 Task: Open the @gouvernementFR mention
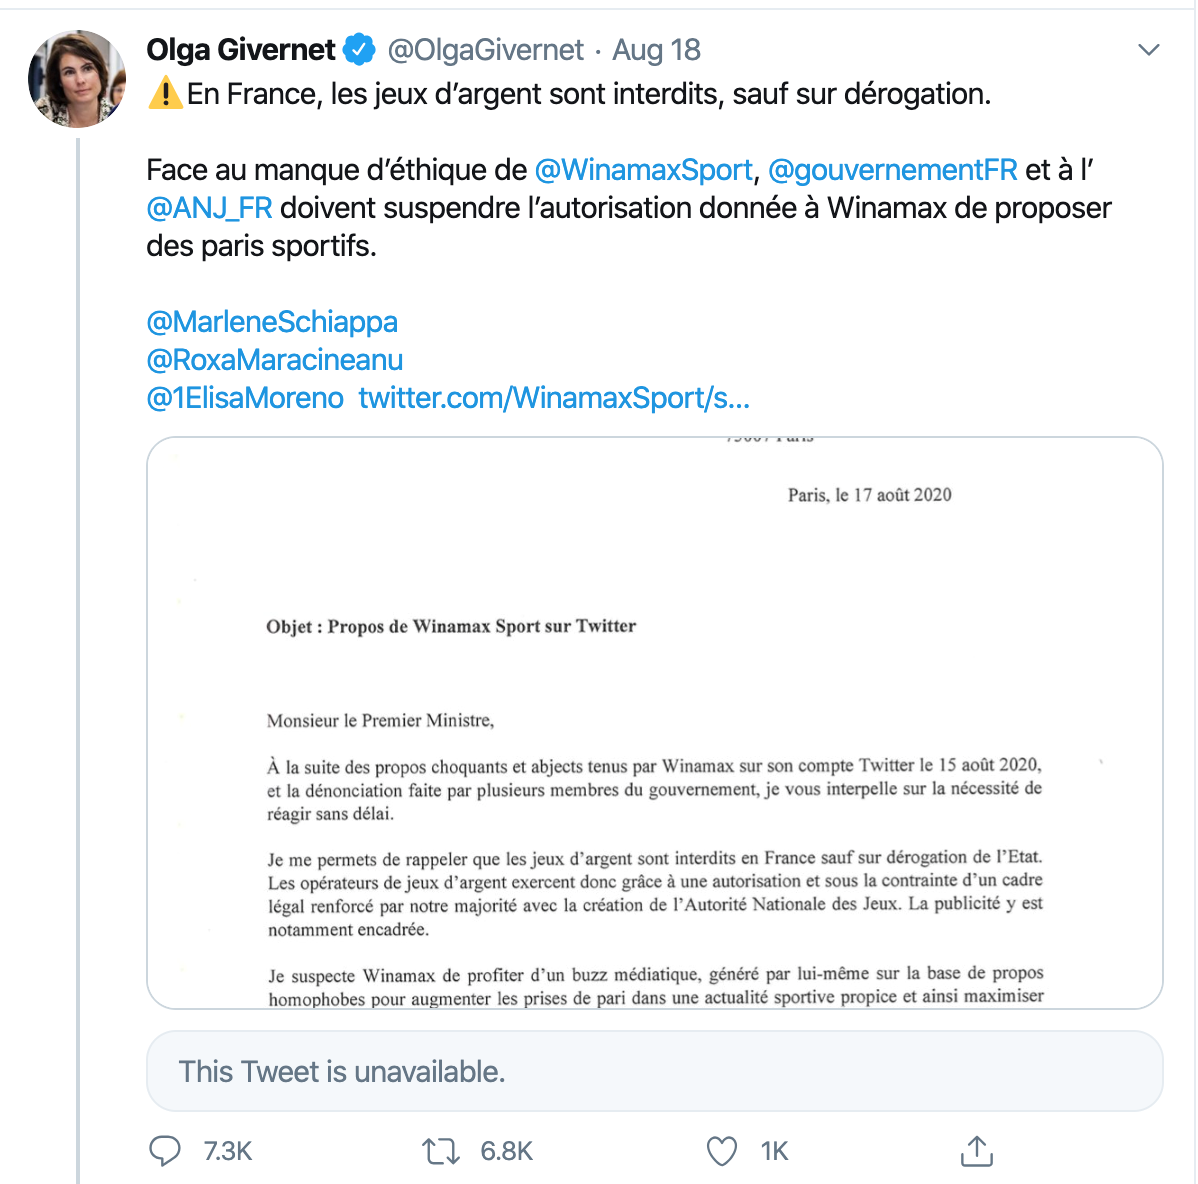(892, 170)
